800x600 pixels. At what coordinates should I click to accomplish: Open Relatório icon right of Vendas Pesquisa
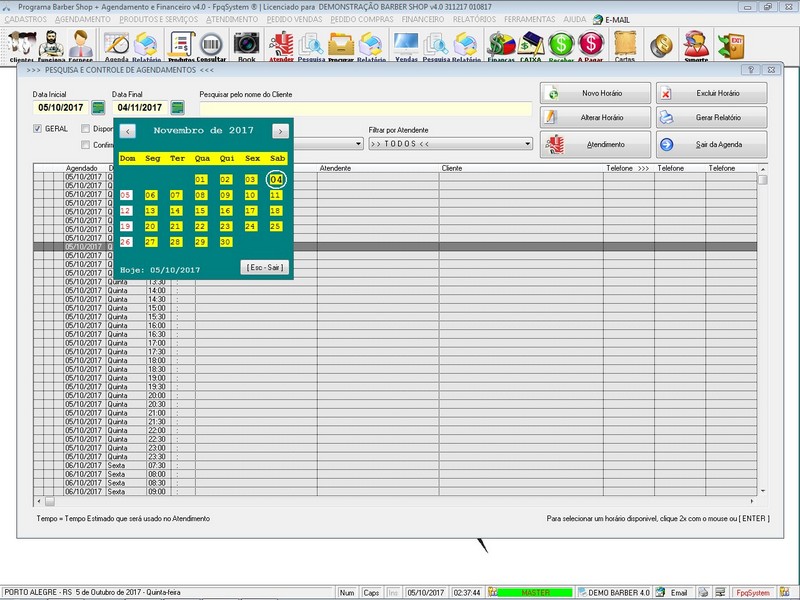466,46
